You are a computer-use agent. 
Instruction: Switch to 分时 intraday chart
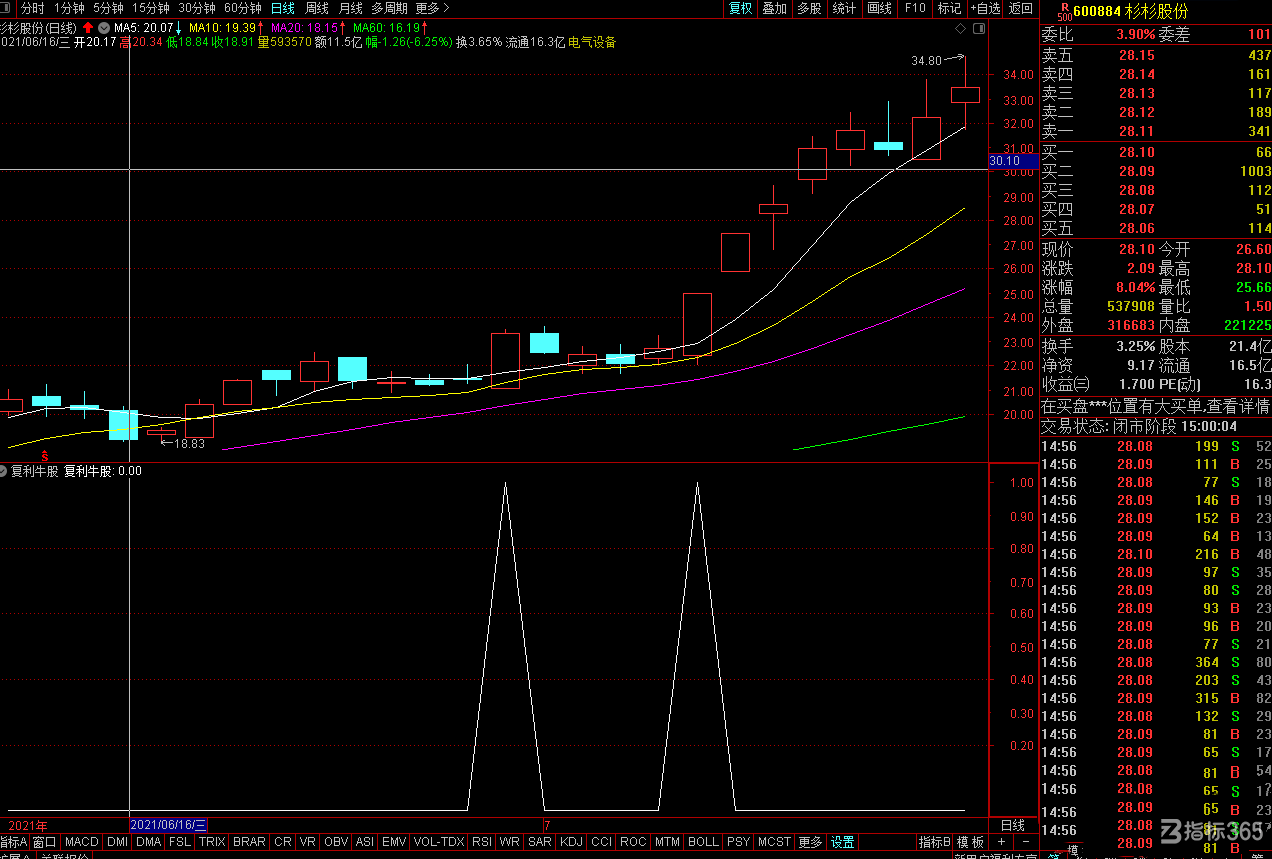[x=32, y=8]
